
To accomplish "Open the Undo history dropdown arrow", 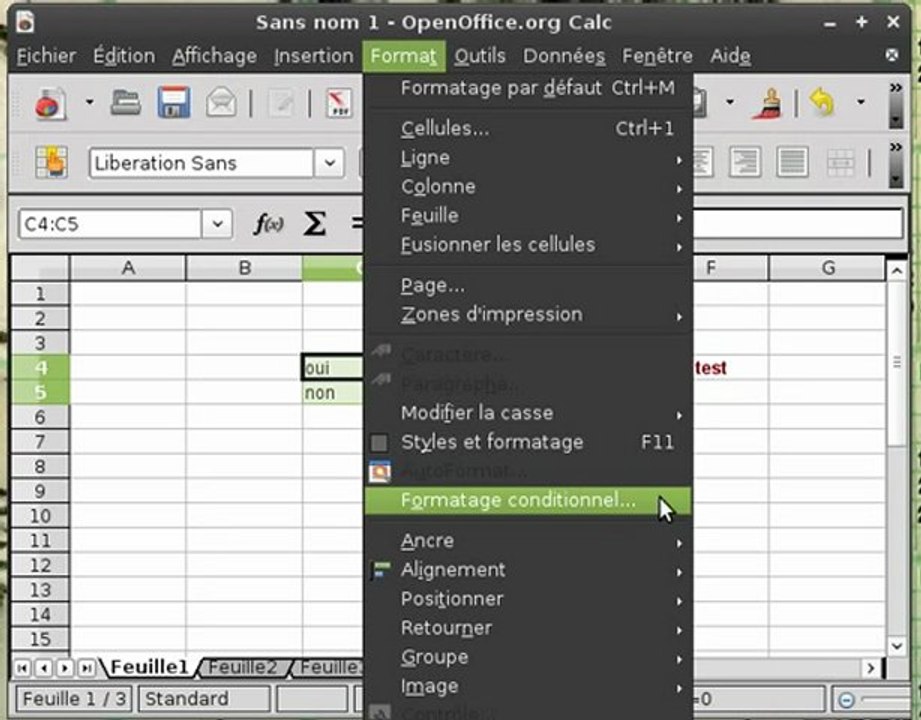I will point(861,102).
